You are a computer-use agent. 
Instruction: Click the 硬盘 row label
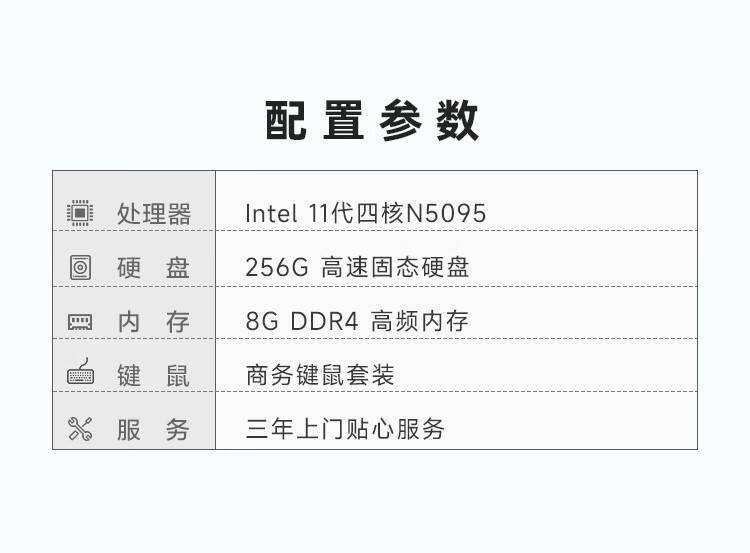point(153,268)
